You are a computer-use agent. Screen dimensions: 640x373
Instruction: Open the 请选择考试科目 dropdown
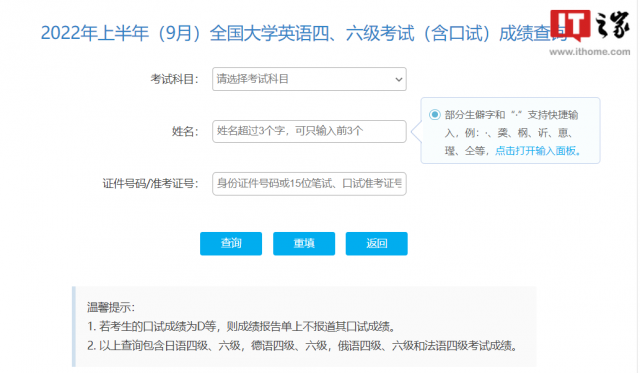click(309, 79)
